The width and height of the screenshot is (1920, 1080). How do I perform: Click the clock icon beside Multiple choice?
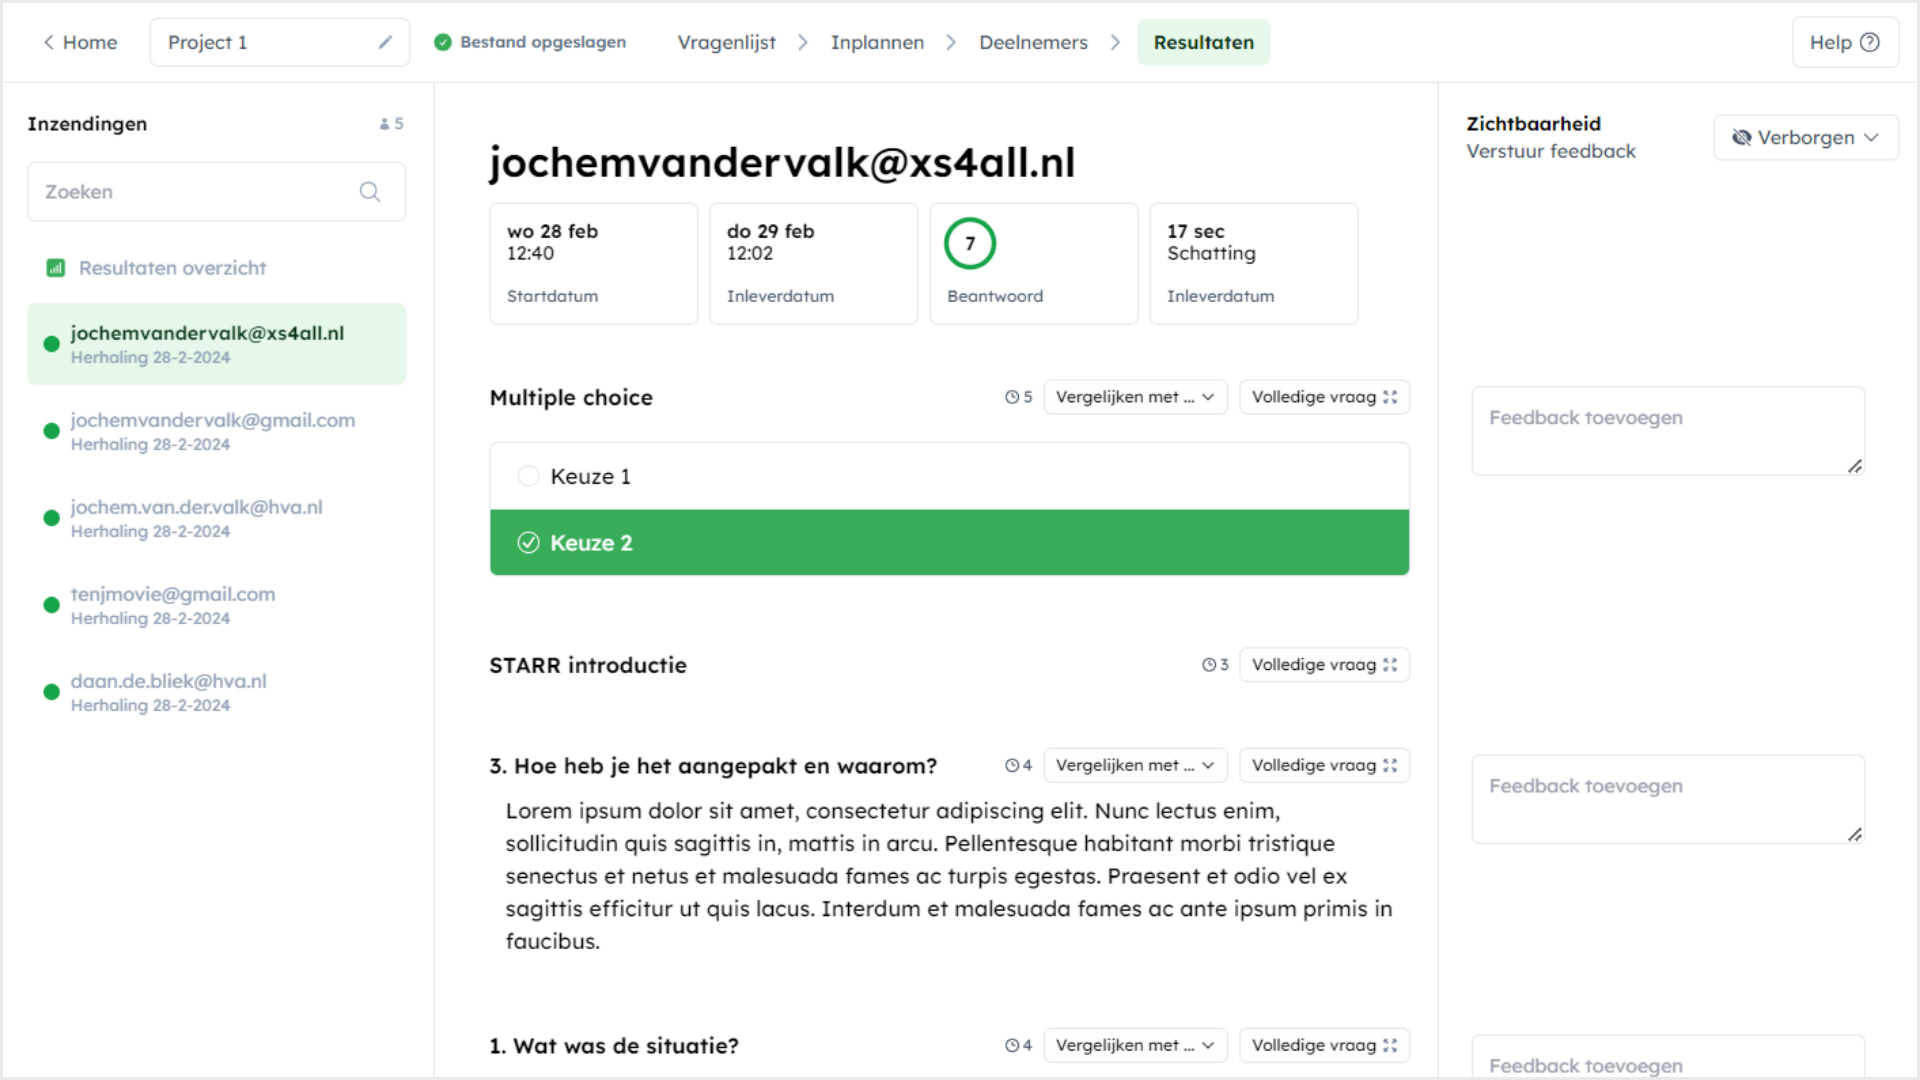(1012, 397)
